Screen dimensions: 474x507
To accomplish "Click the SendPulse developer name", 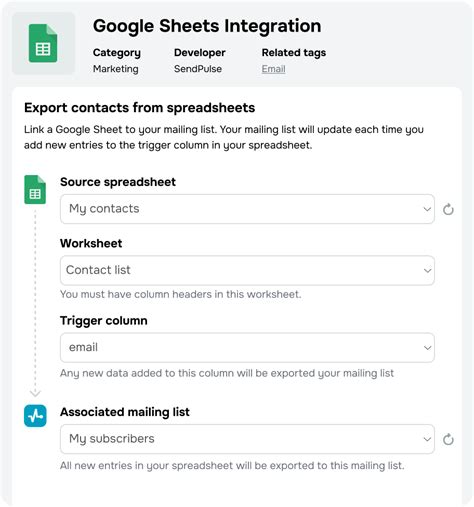I will pyautogui.click(x=198, y=69).
